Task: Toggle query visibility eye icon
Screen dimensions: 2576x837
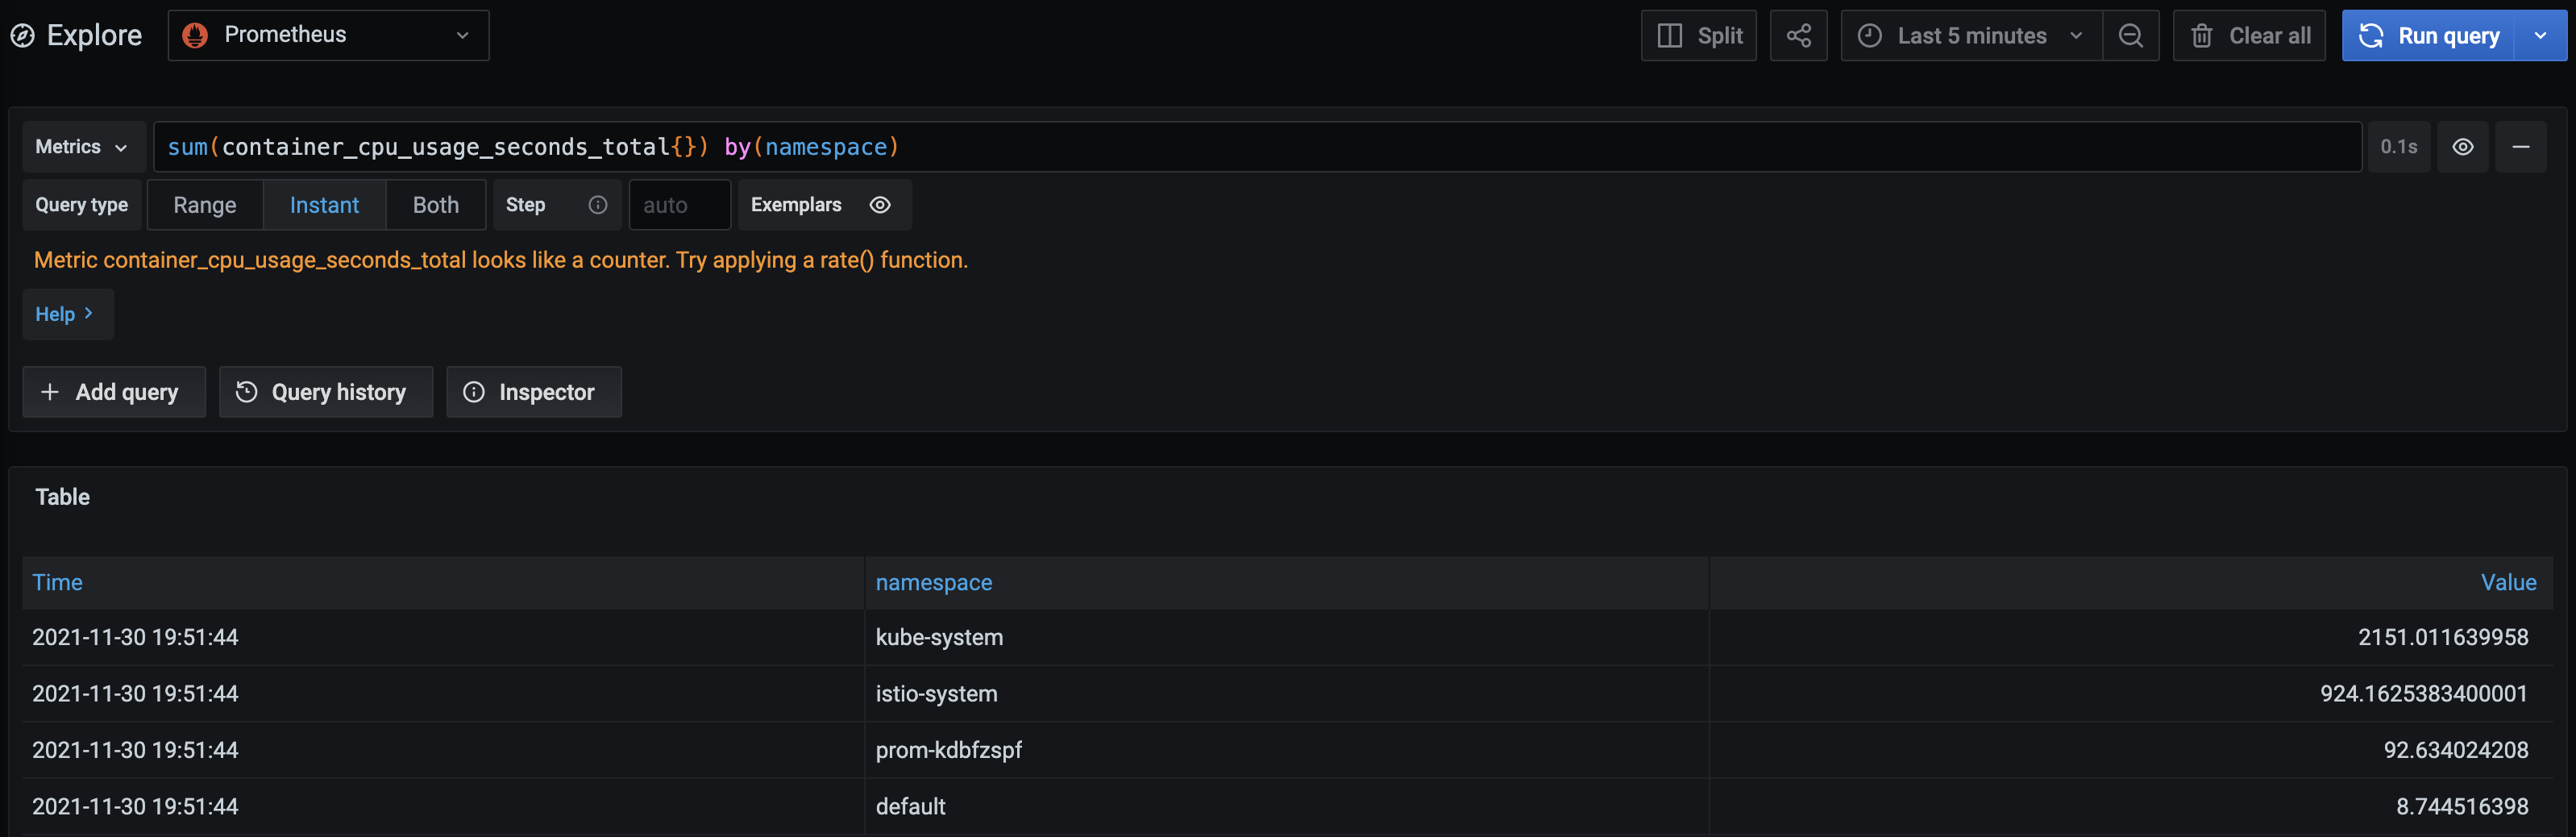Action: 2462,147
